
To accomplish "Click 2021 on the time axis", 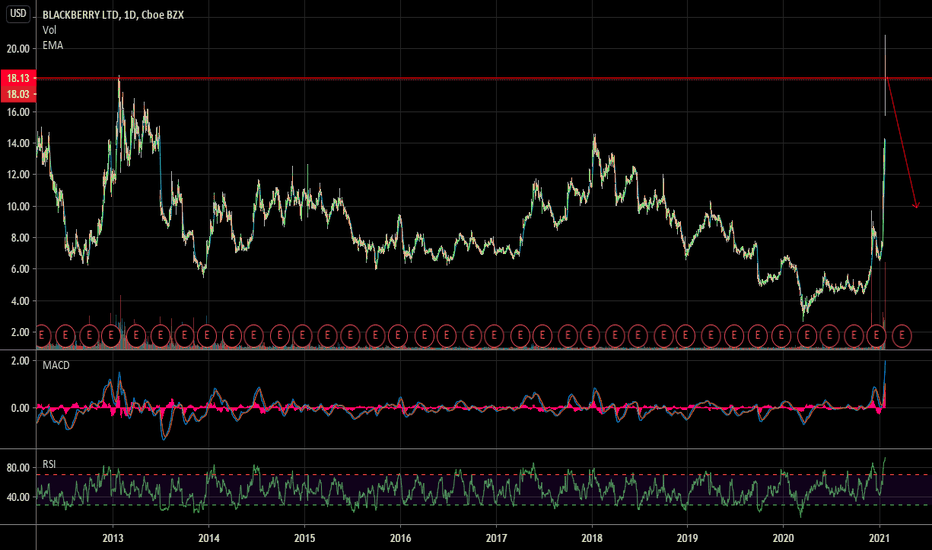I will pyautogui.click(x=879, y=538).
